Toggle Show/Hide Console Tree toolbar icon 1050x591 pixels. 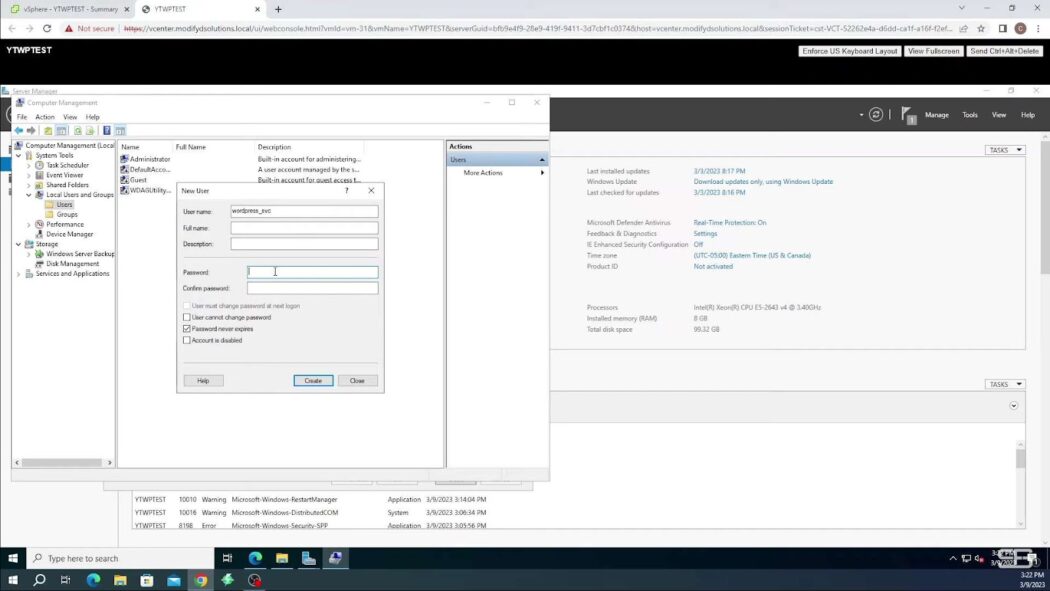click(x=62, y=131)
